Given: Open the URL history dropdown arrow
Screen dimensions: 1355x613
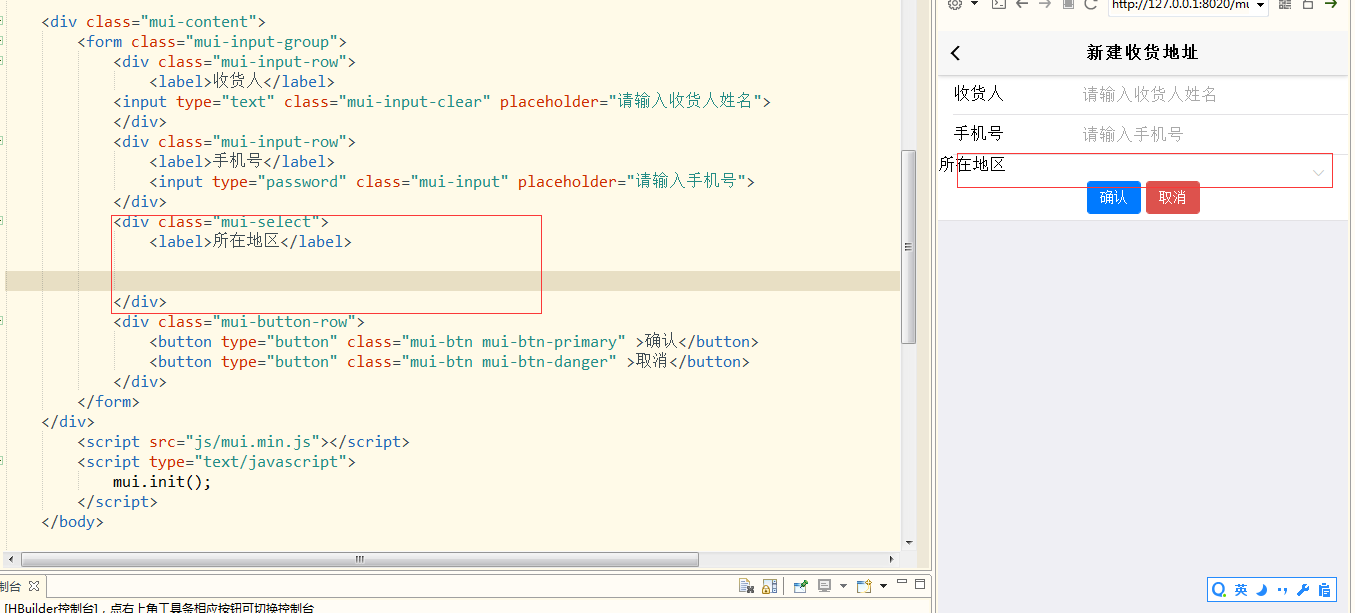Looking at the screenshot, I should pyautogui.click(x=1260, y=5).
